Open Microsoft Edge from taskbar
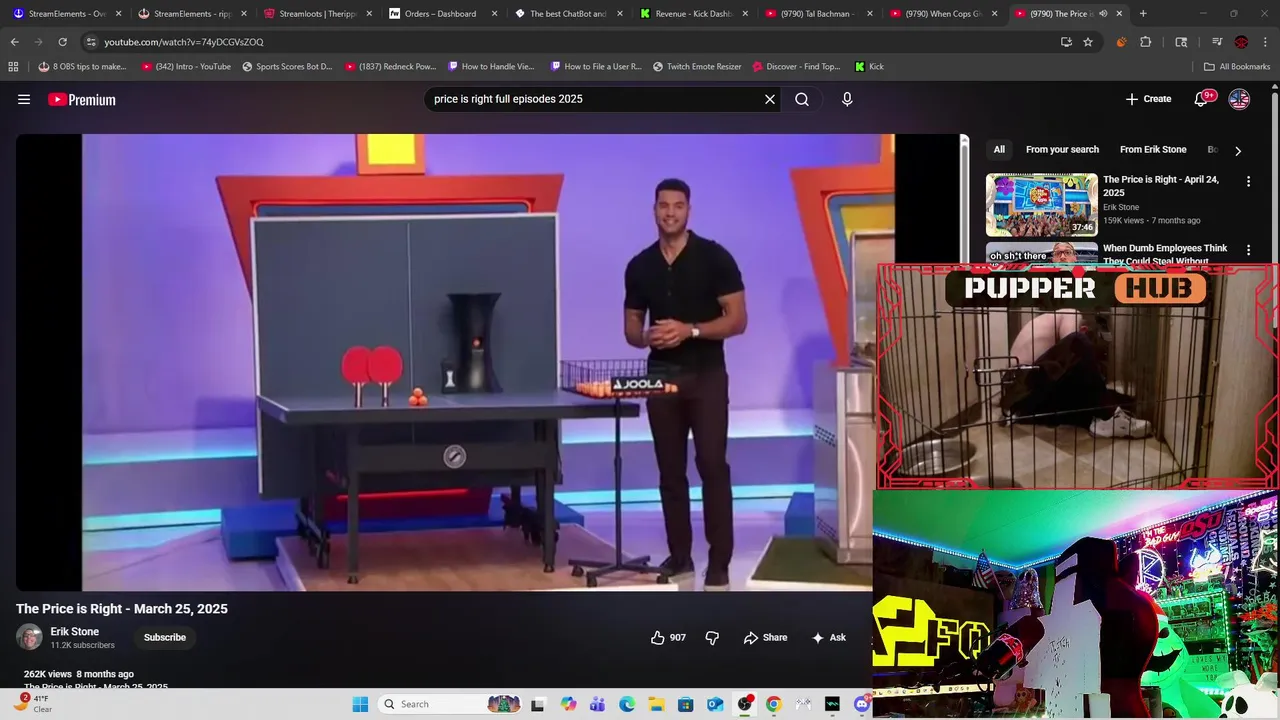The height and width of the screenshot is (720, 1280). point(627,704)
